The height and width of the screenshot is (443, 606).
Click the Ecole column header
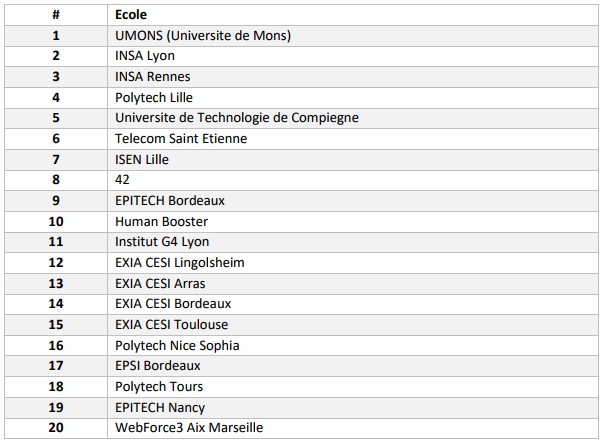pos(131,15)
